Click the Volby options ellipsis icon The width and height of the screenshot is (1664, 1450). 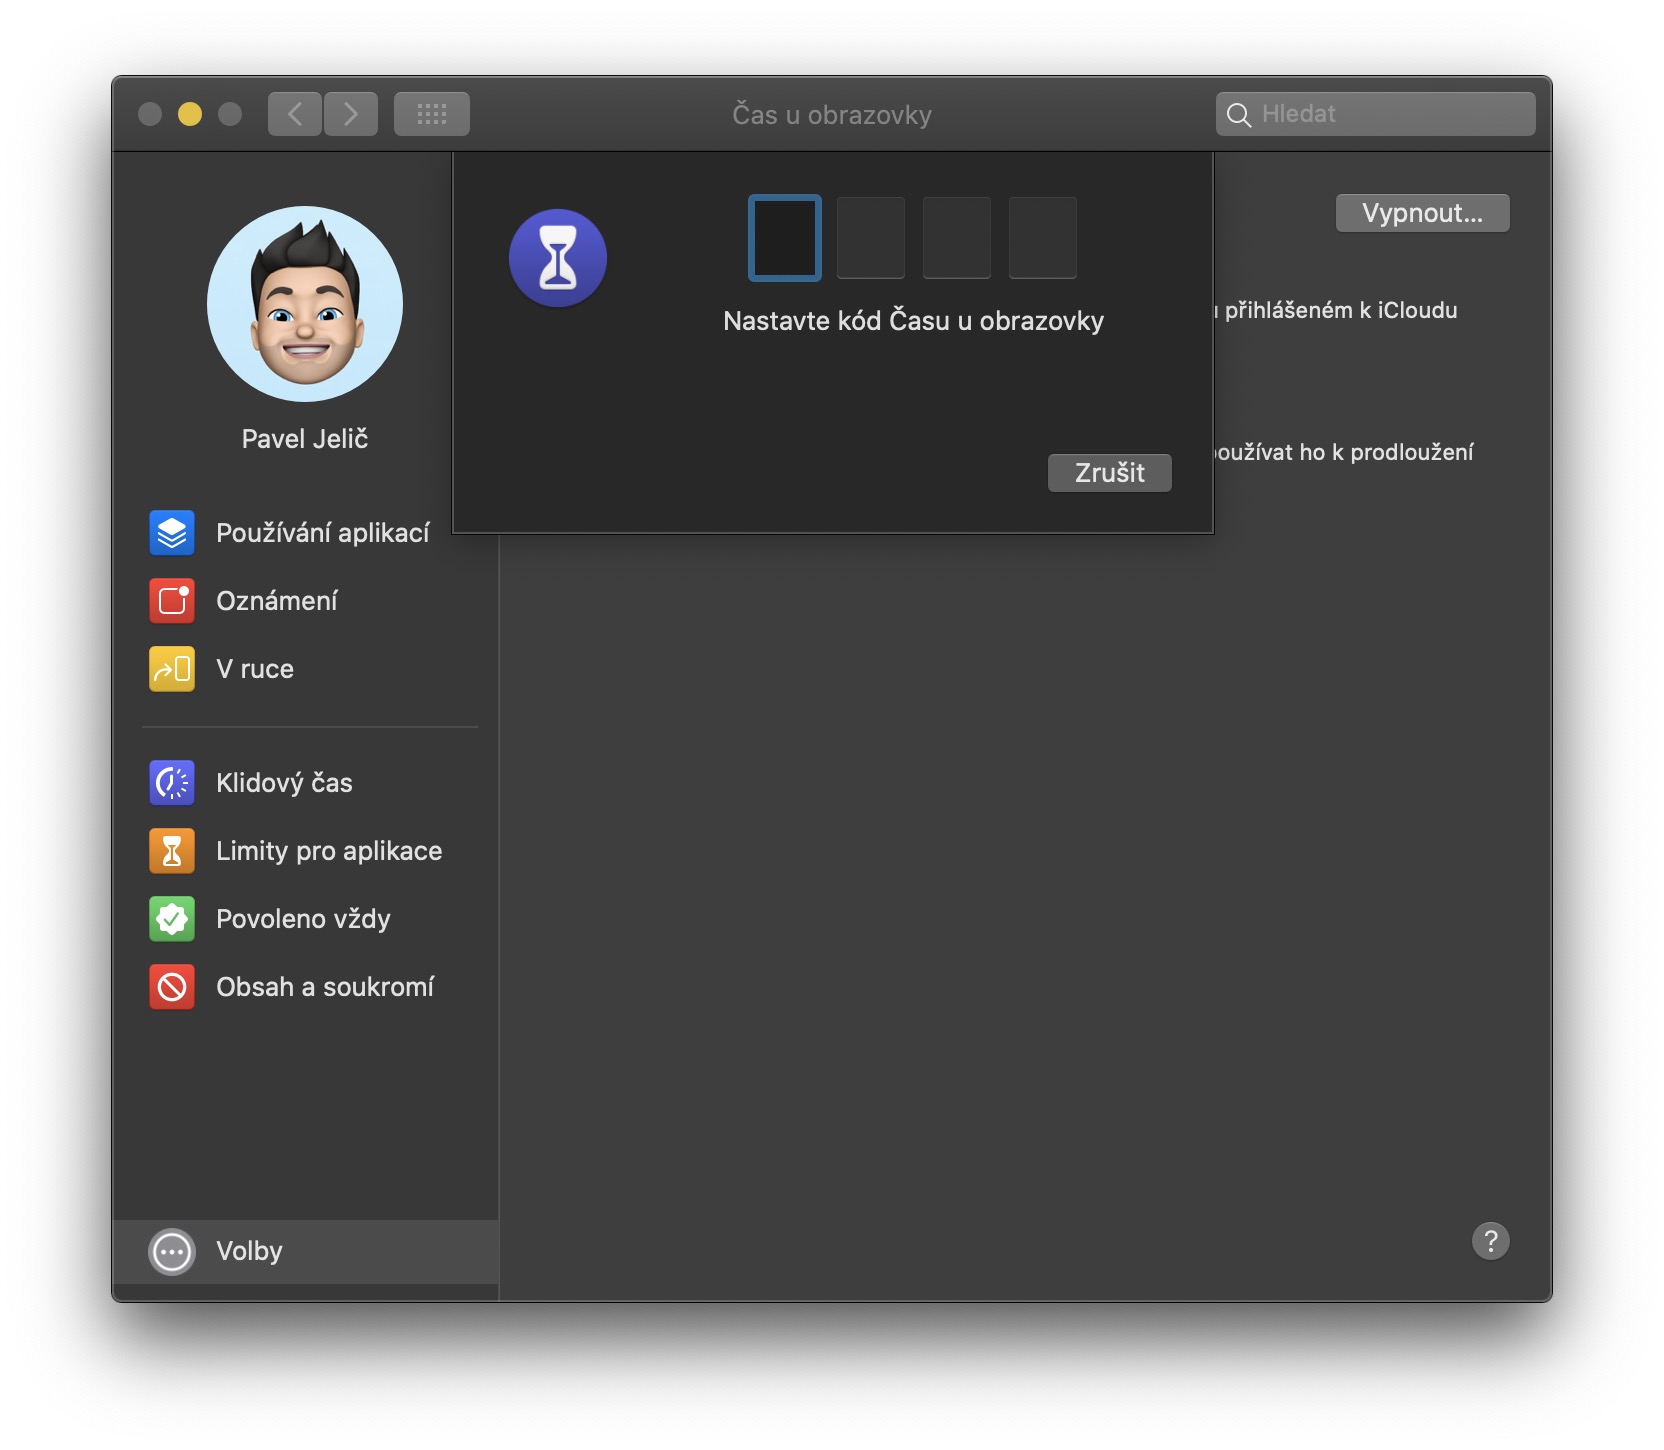pos(172,1251)
